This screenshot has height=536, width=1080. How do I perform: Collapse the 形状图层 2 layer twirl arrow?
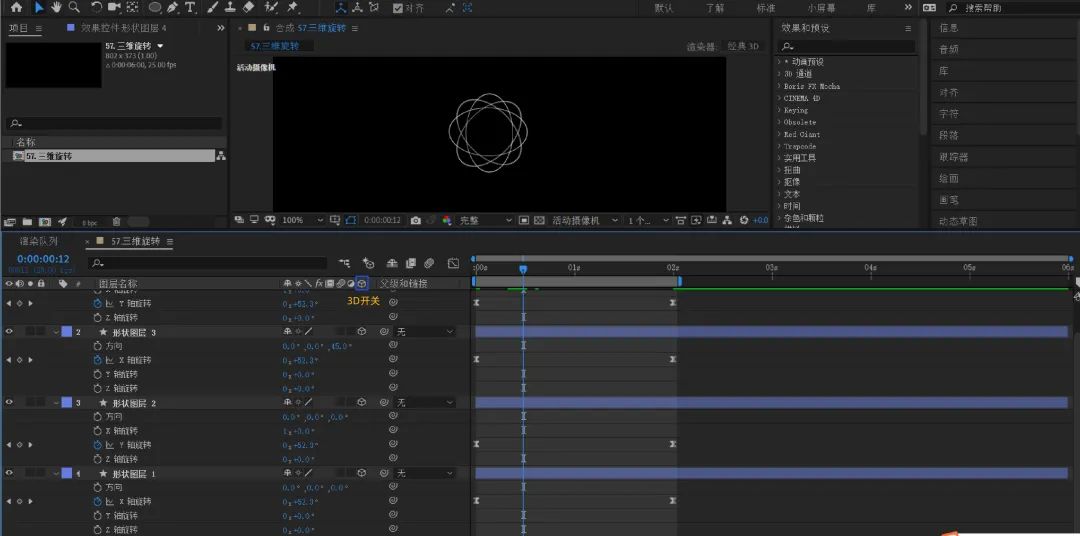click(x=56, y=402)
